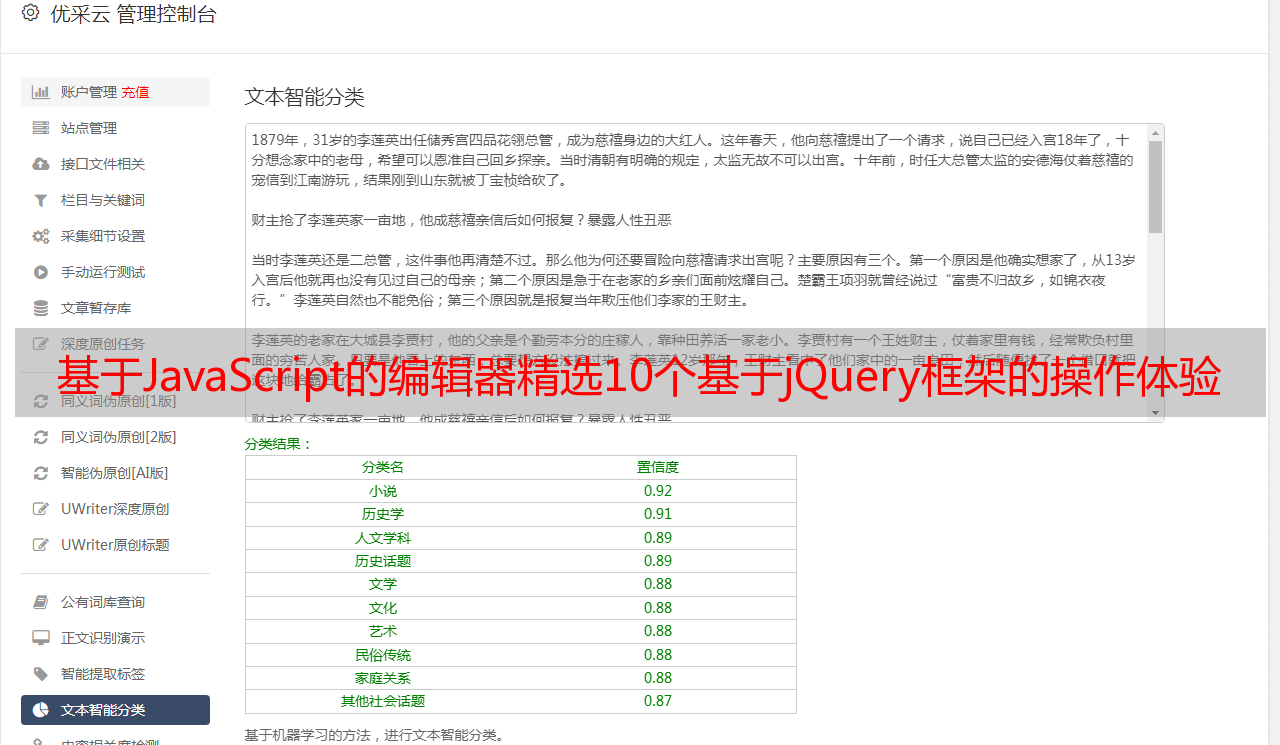
Task: Click the monitor icon for 正文识别演示
Action: 41,638
